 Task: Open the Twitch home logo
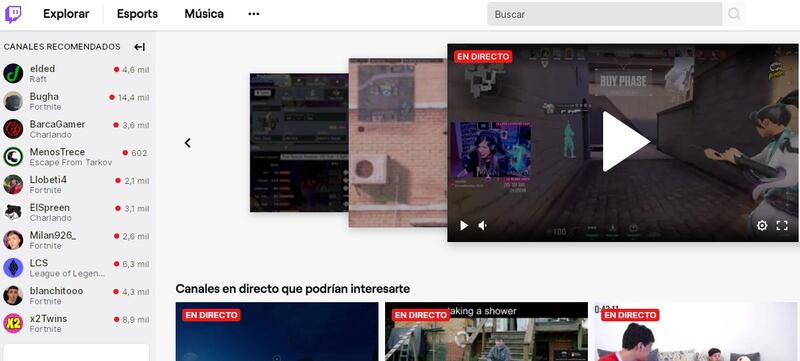[x=13, y=14]
